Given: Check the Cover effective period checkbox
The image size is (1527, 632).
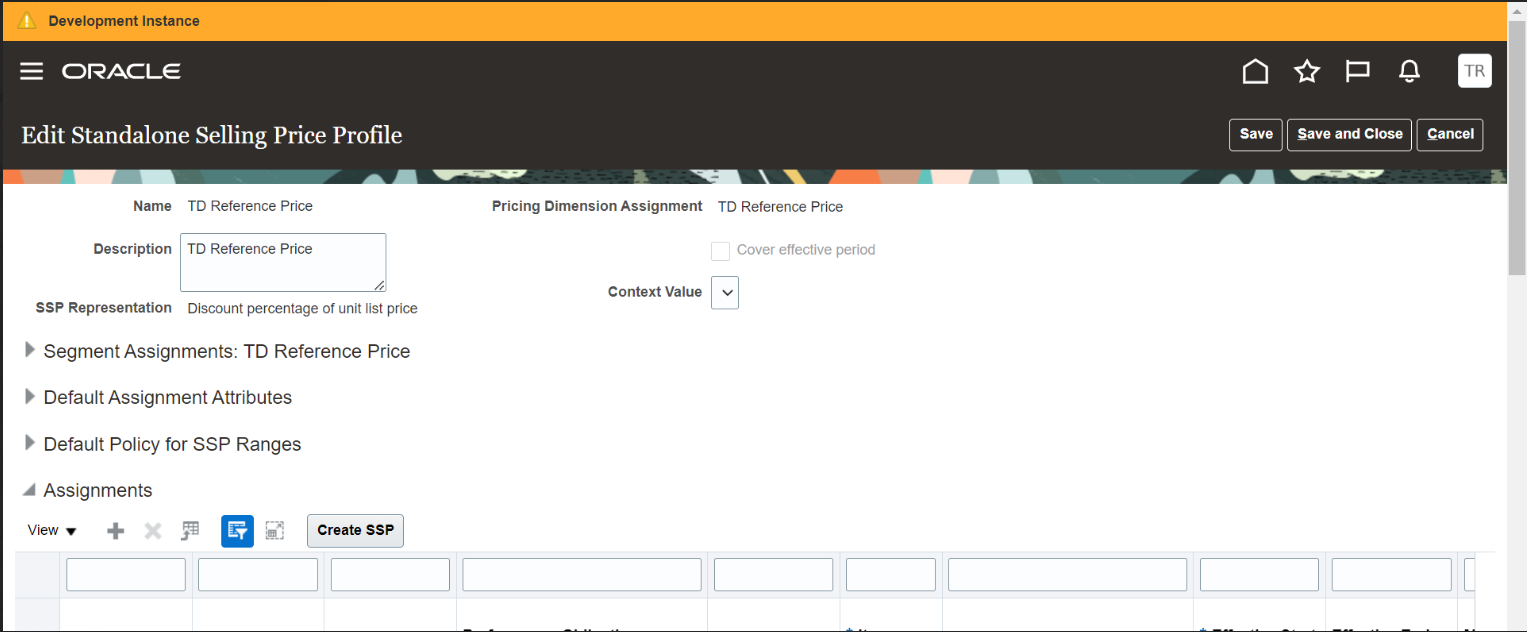Looking at the screenshot, I should click(720, 250).
